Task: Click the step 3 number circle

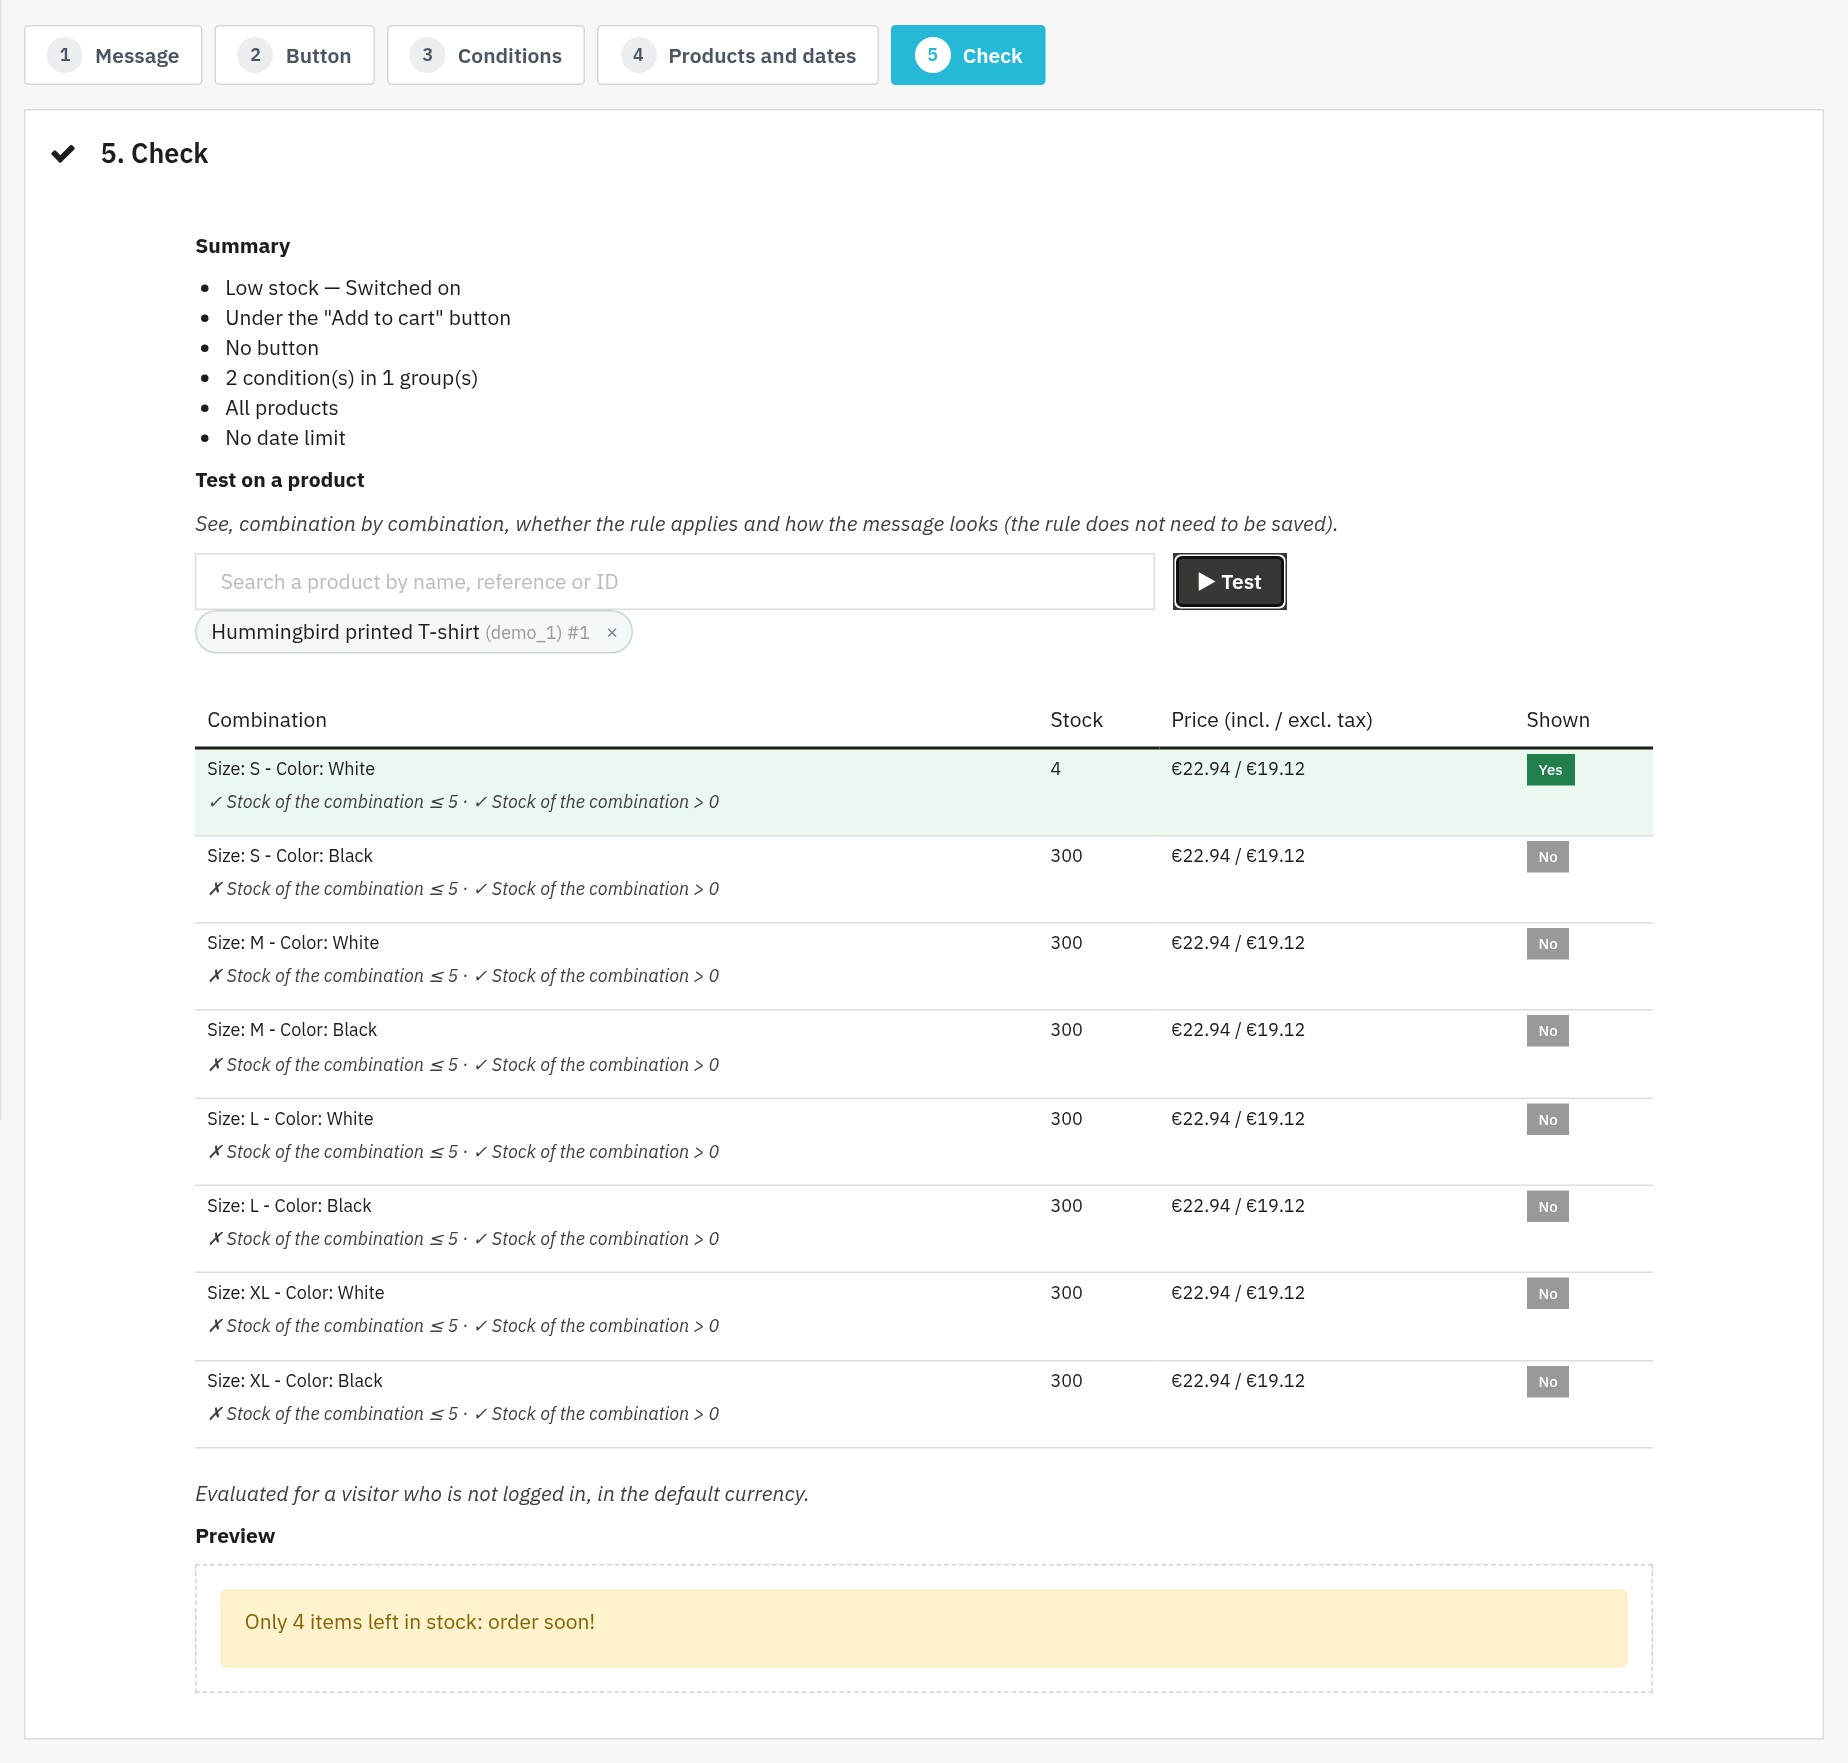Action: pyautogui.click(x=427, y=55)
